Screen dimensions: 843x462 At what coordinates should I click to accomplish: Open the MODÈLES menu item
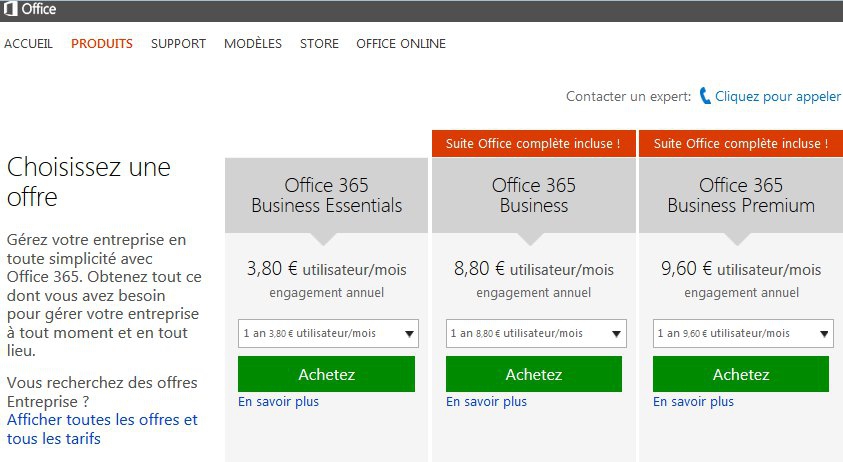click(x=253, y=44)
